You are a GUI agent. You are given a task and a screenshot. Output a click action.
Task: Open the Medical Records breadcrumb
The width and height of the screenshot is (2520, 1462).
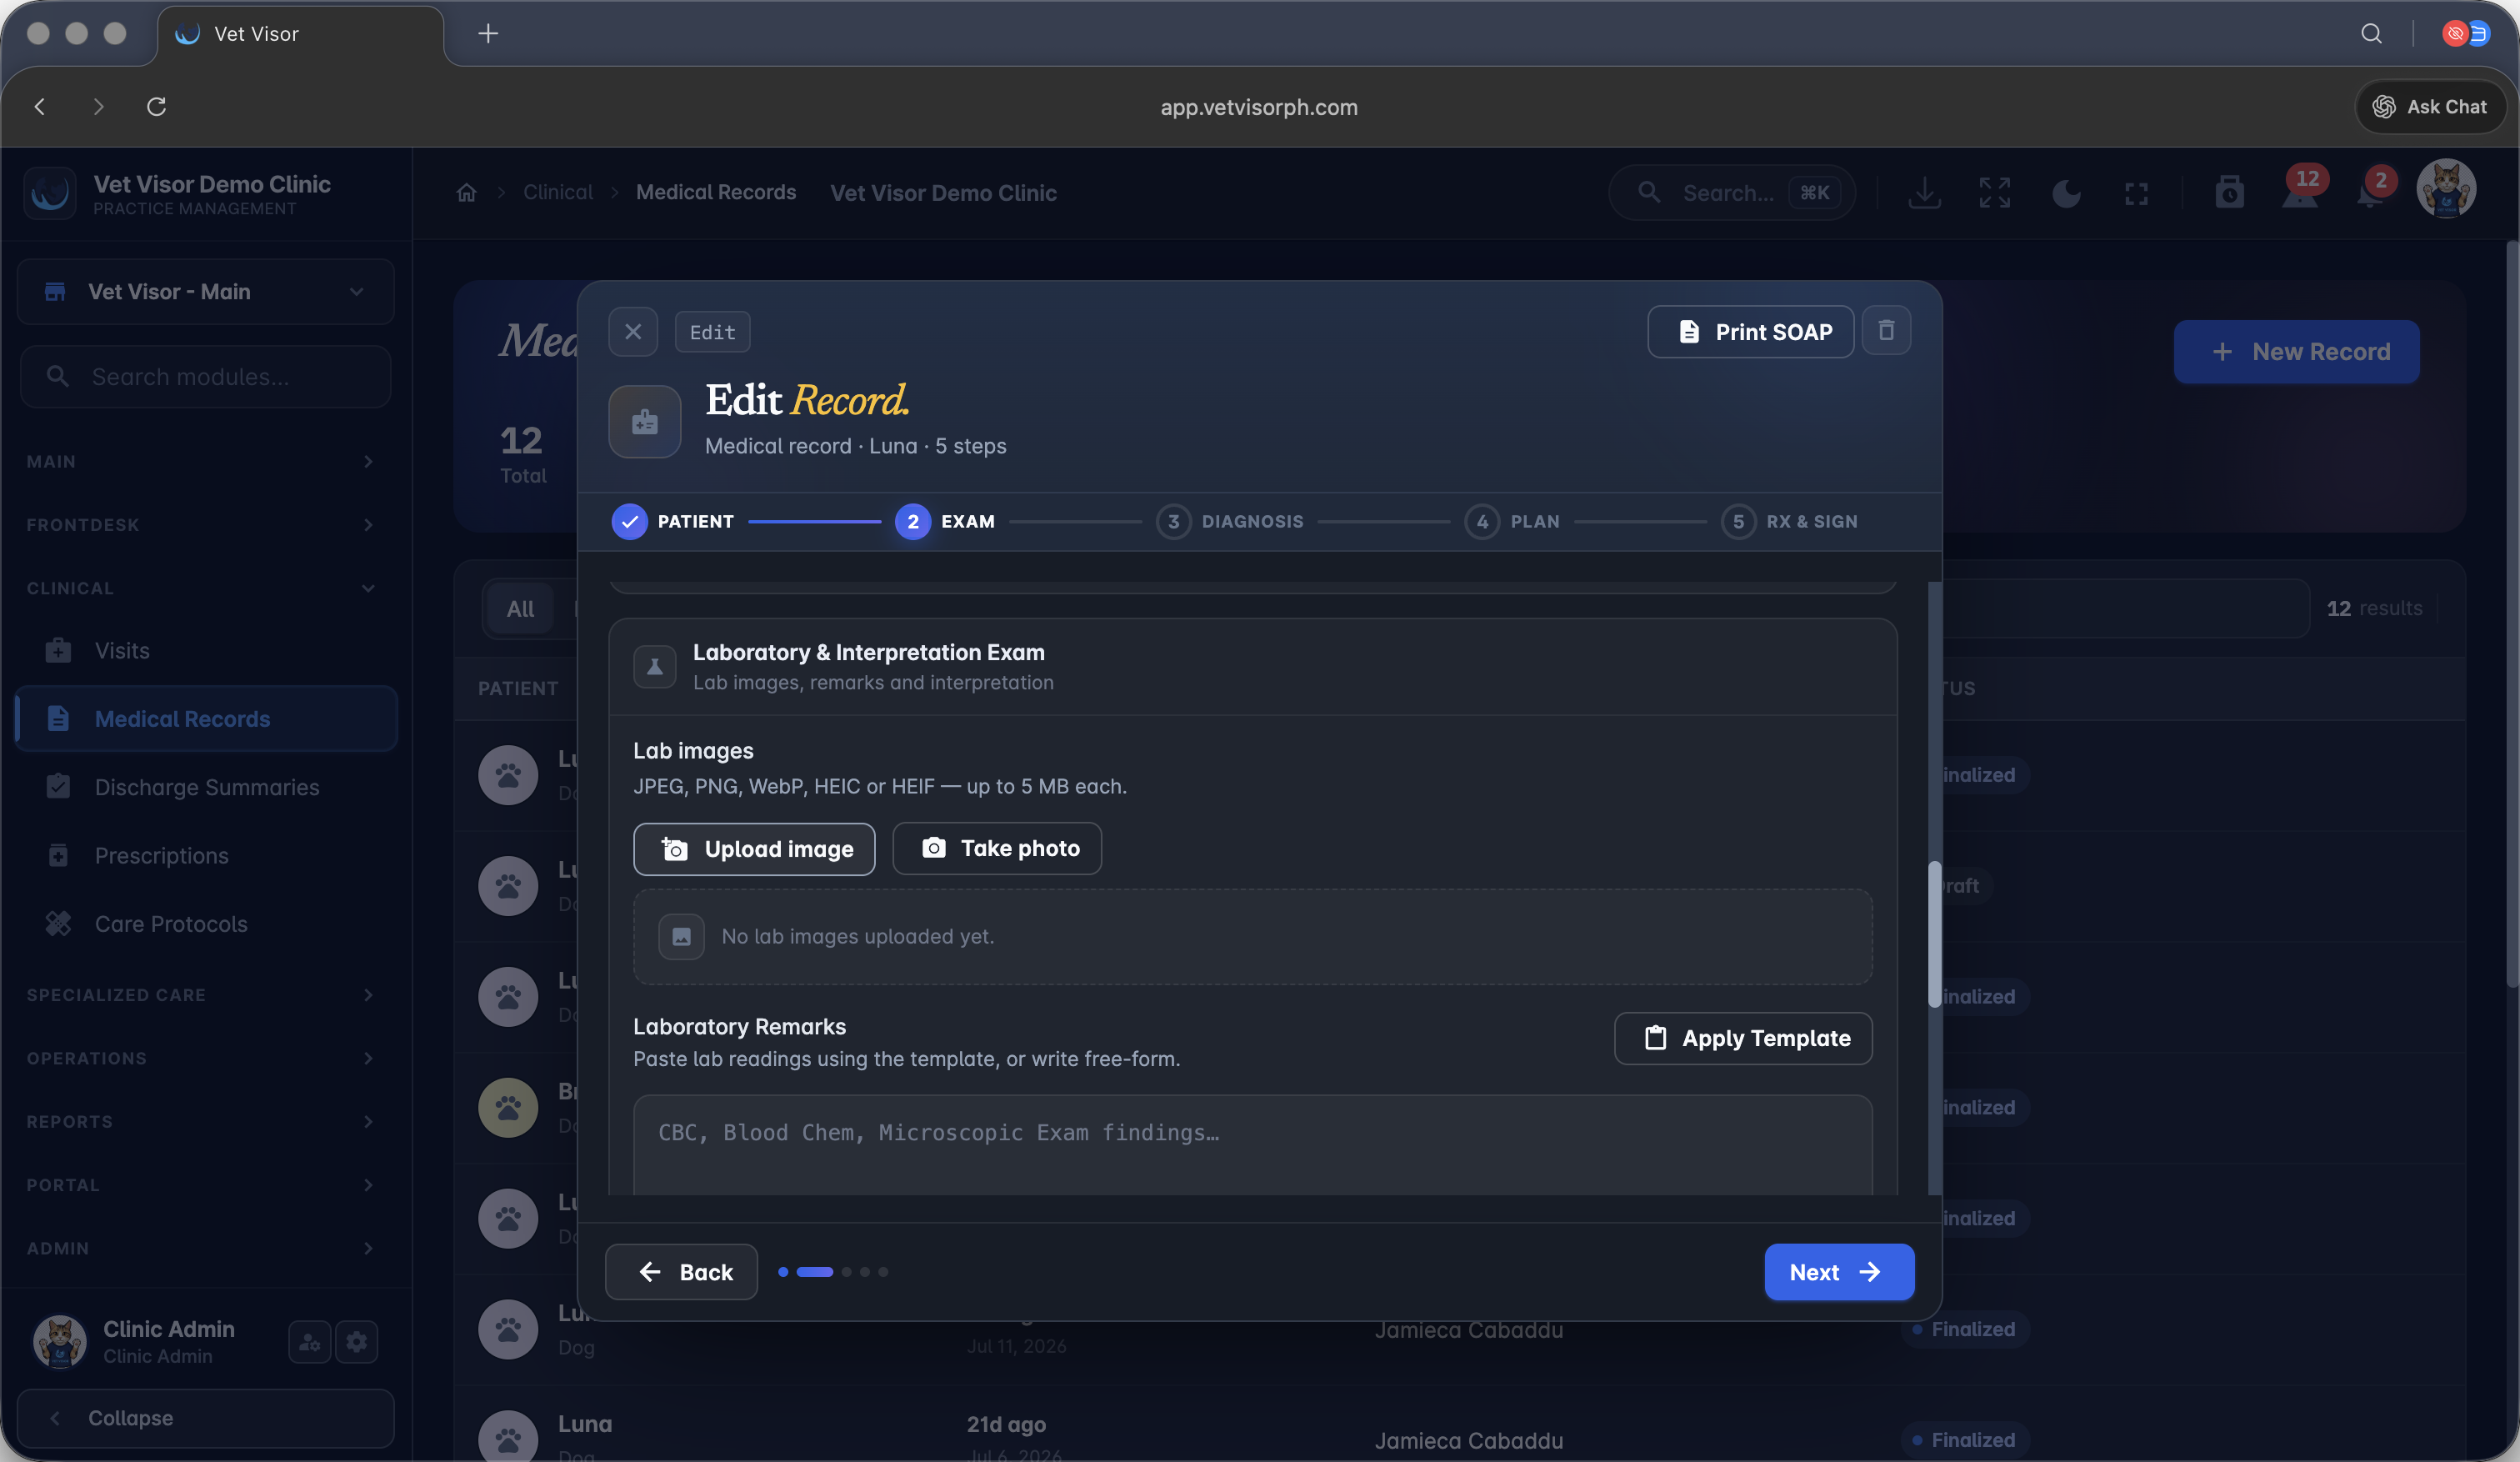click(716, 192)
